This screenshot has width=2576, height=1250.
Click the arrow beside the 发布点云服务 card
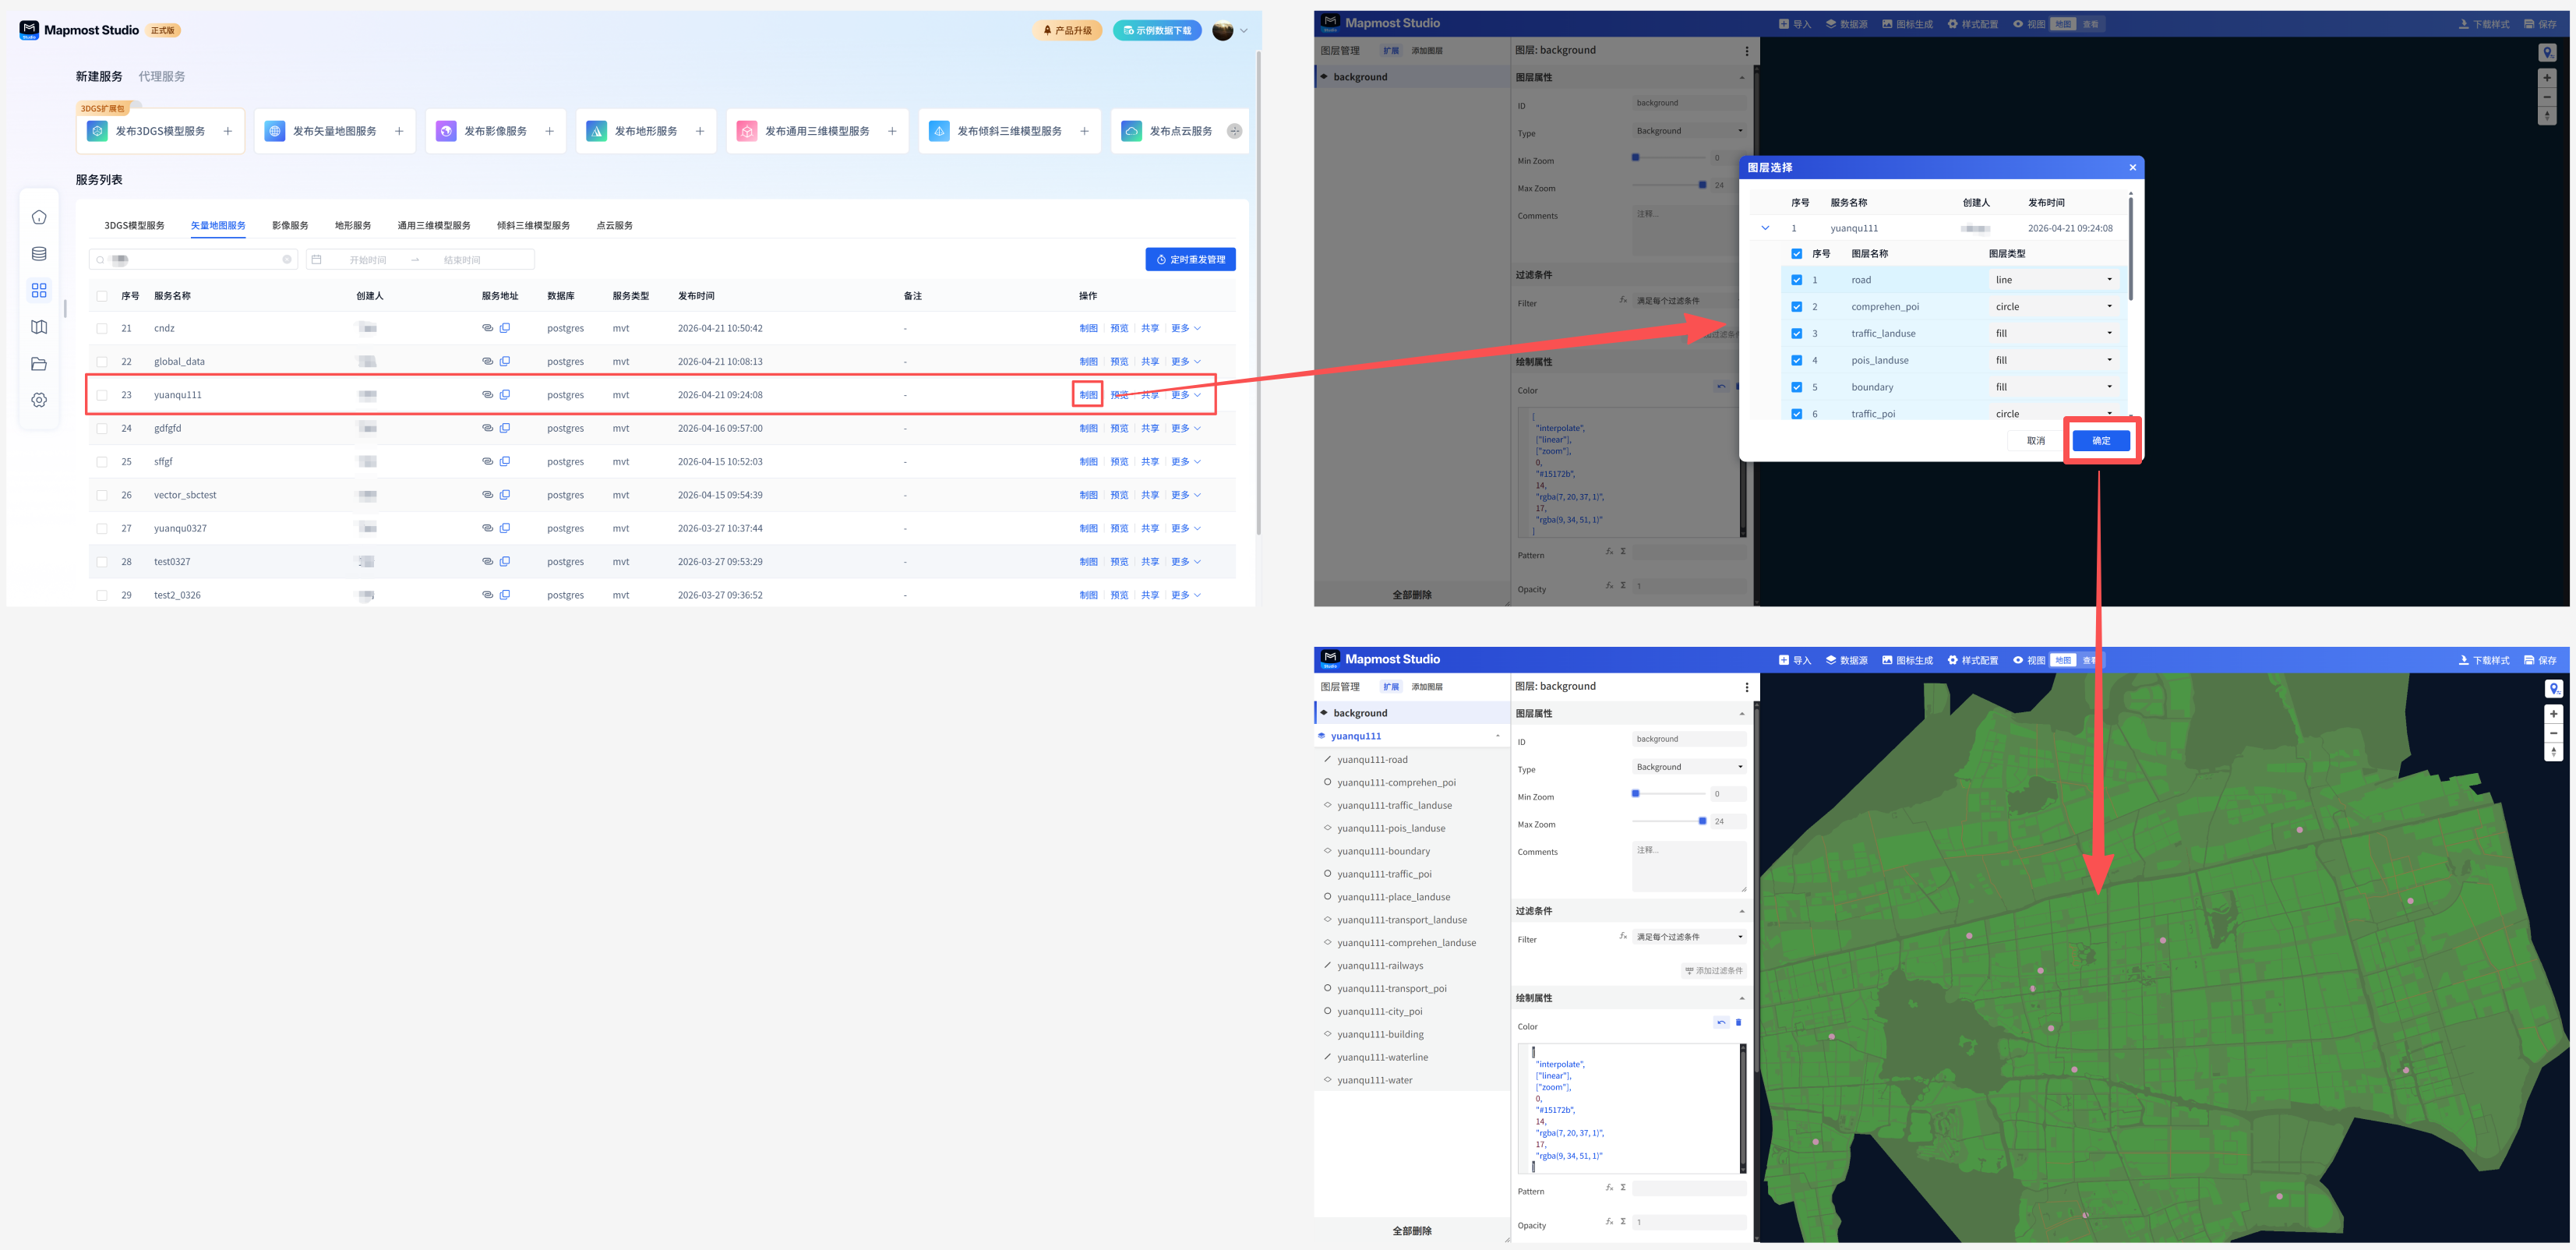(1235, 131)
